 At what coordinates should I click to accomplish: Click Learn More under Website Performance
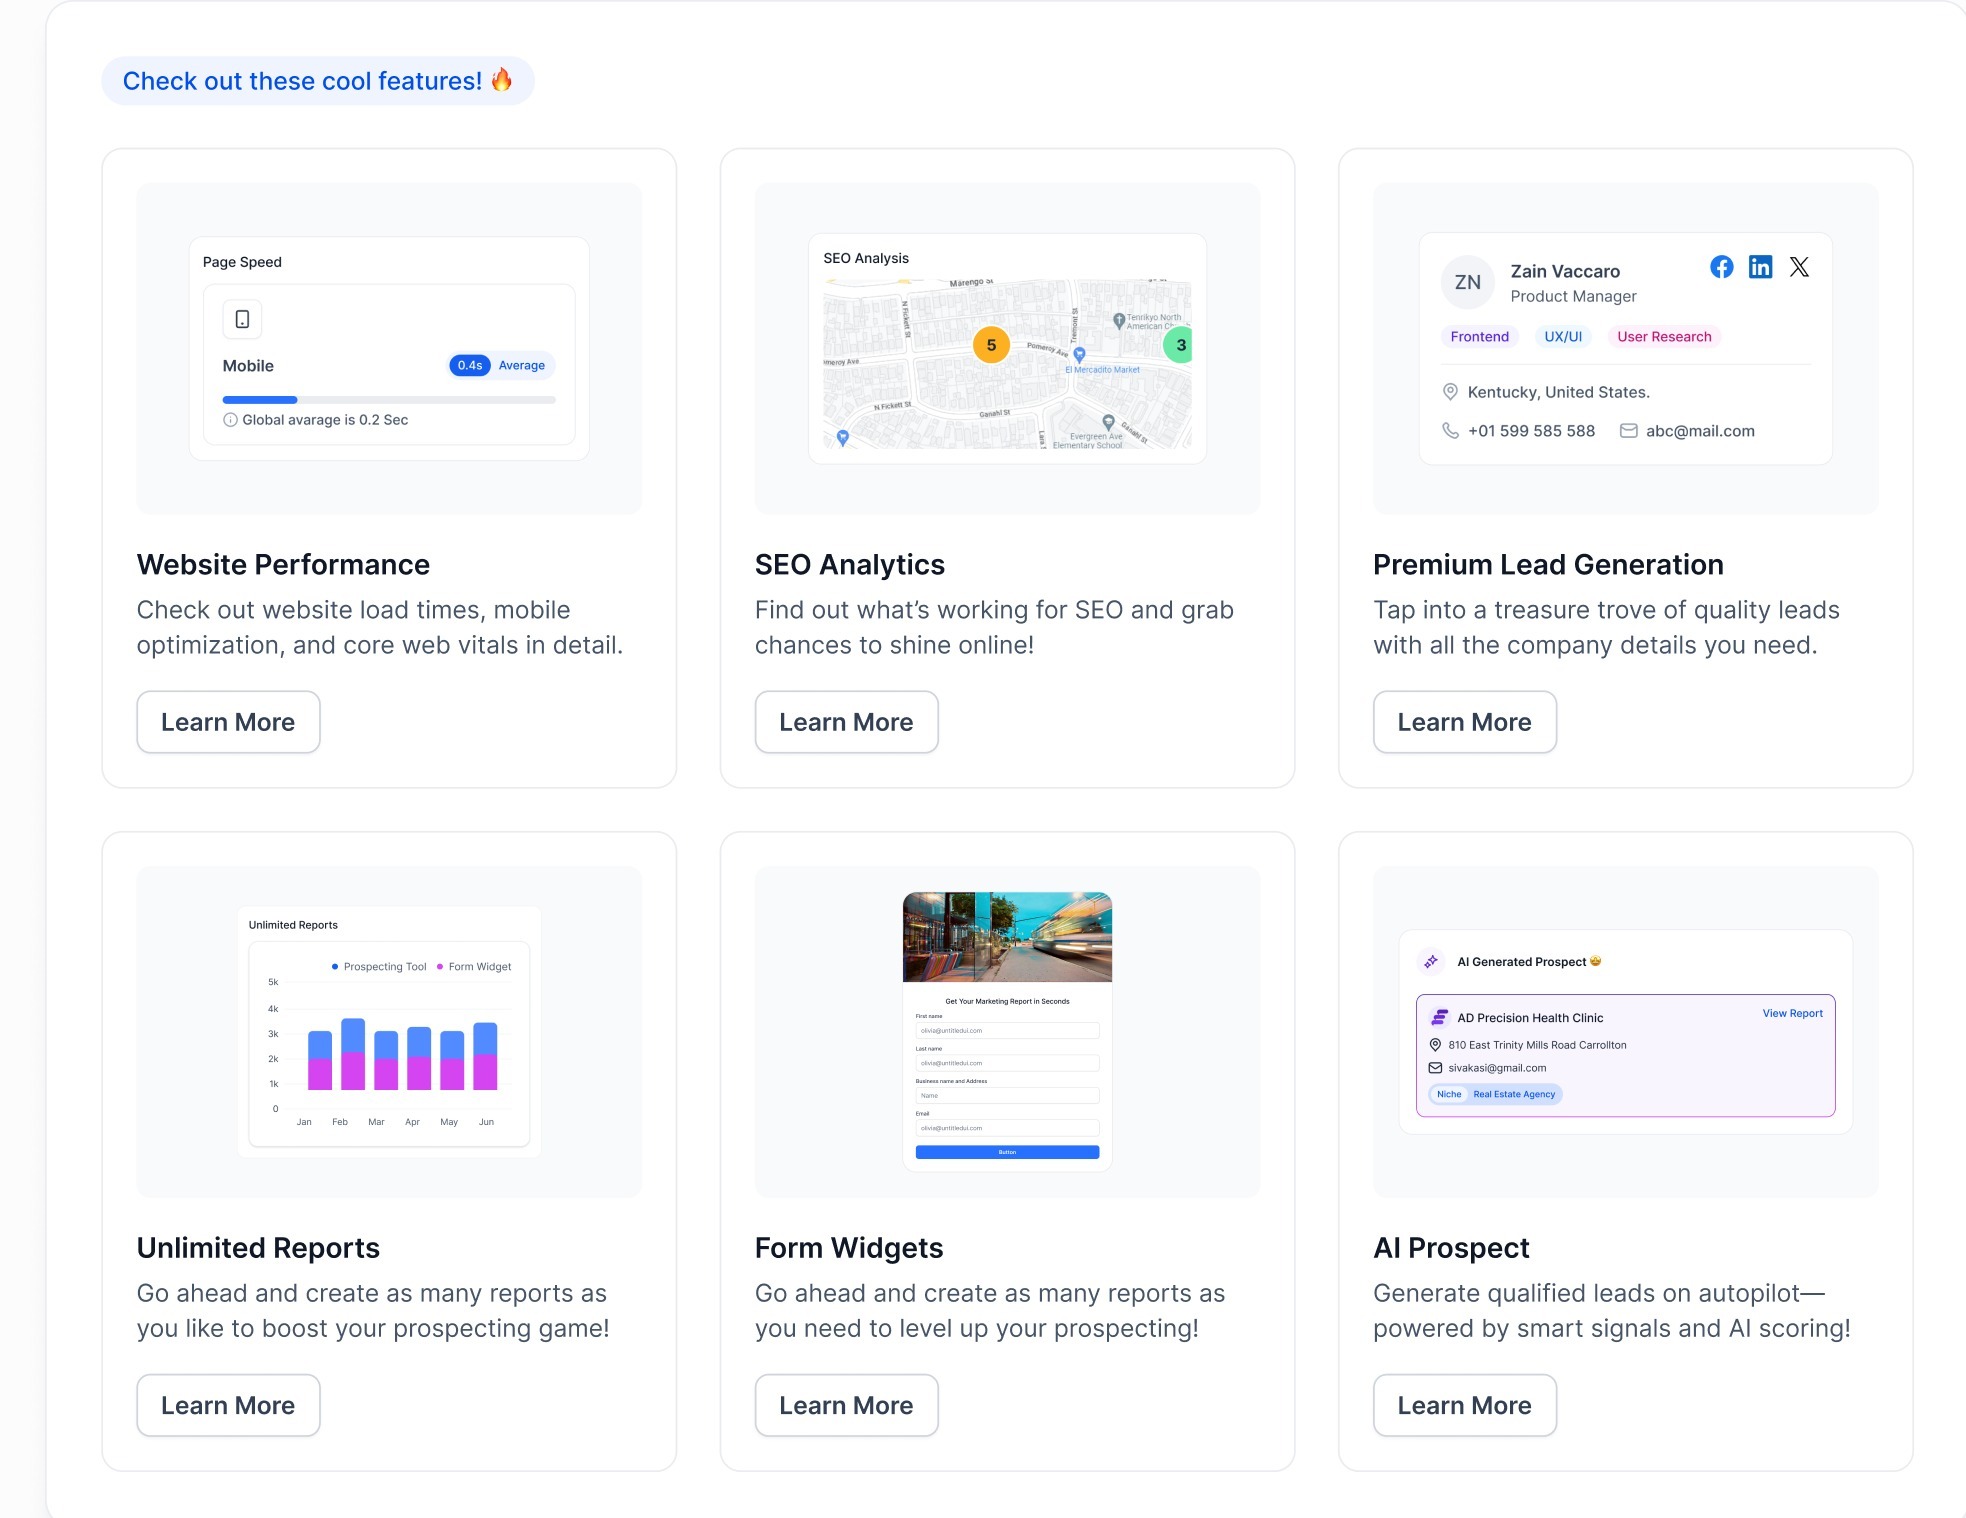click(228, 722)
